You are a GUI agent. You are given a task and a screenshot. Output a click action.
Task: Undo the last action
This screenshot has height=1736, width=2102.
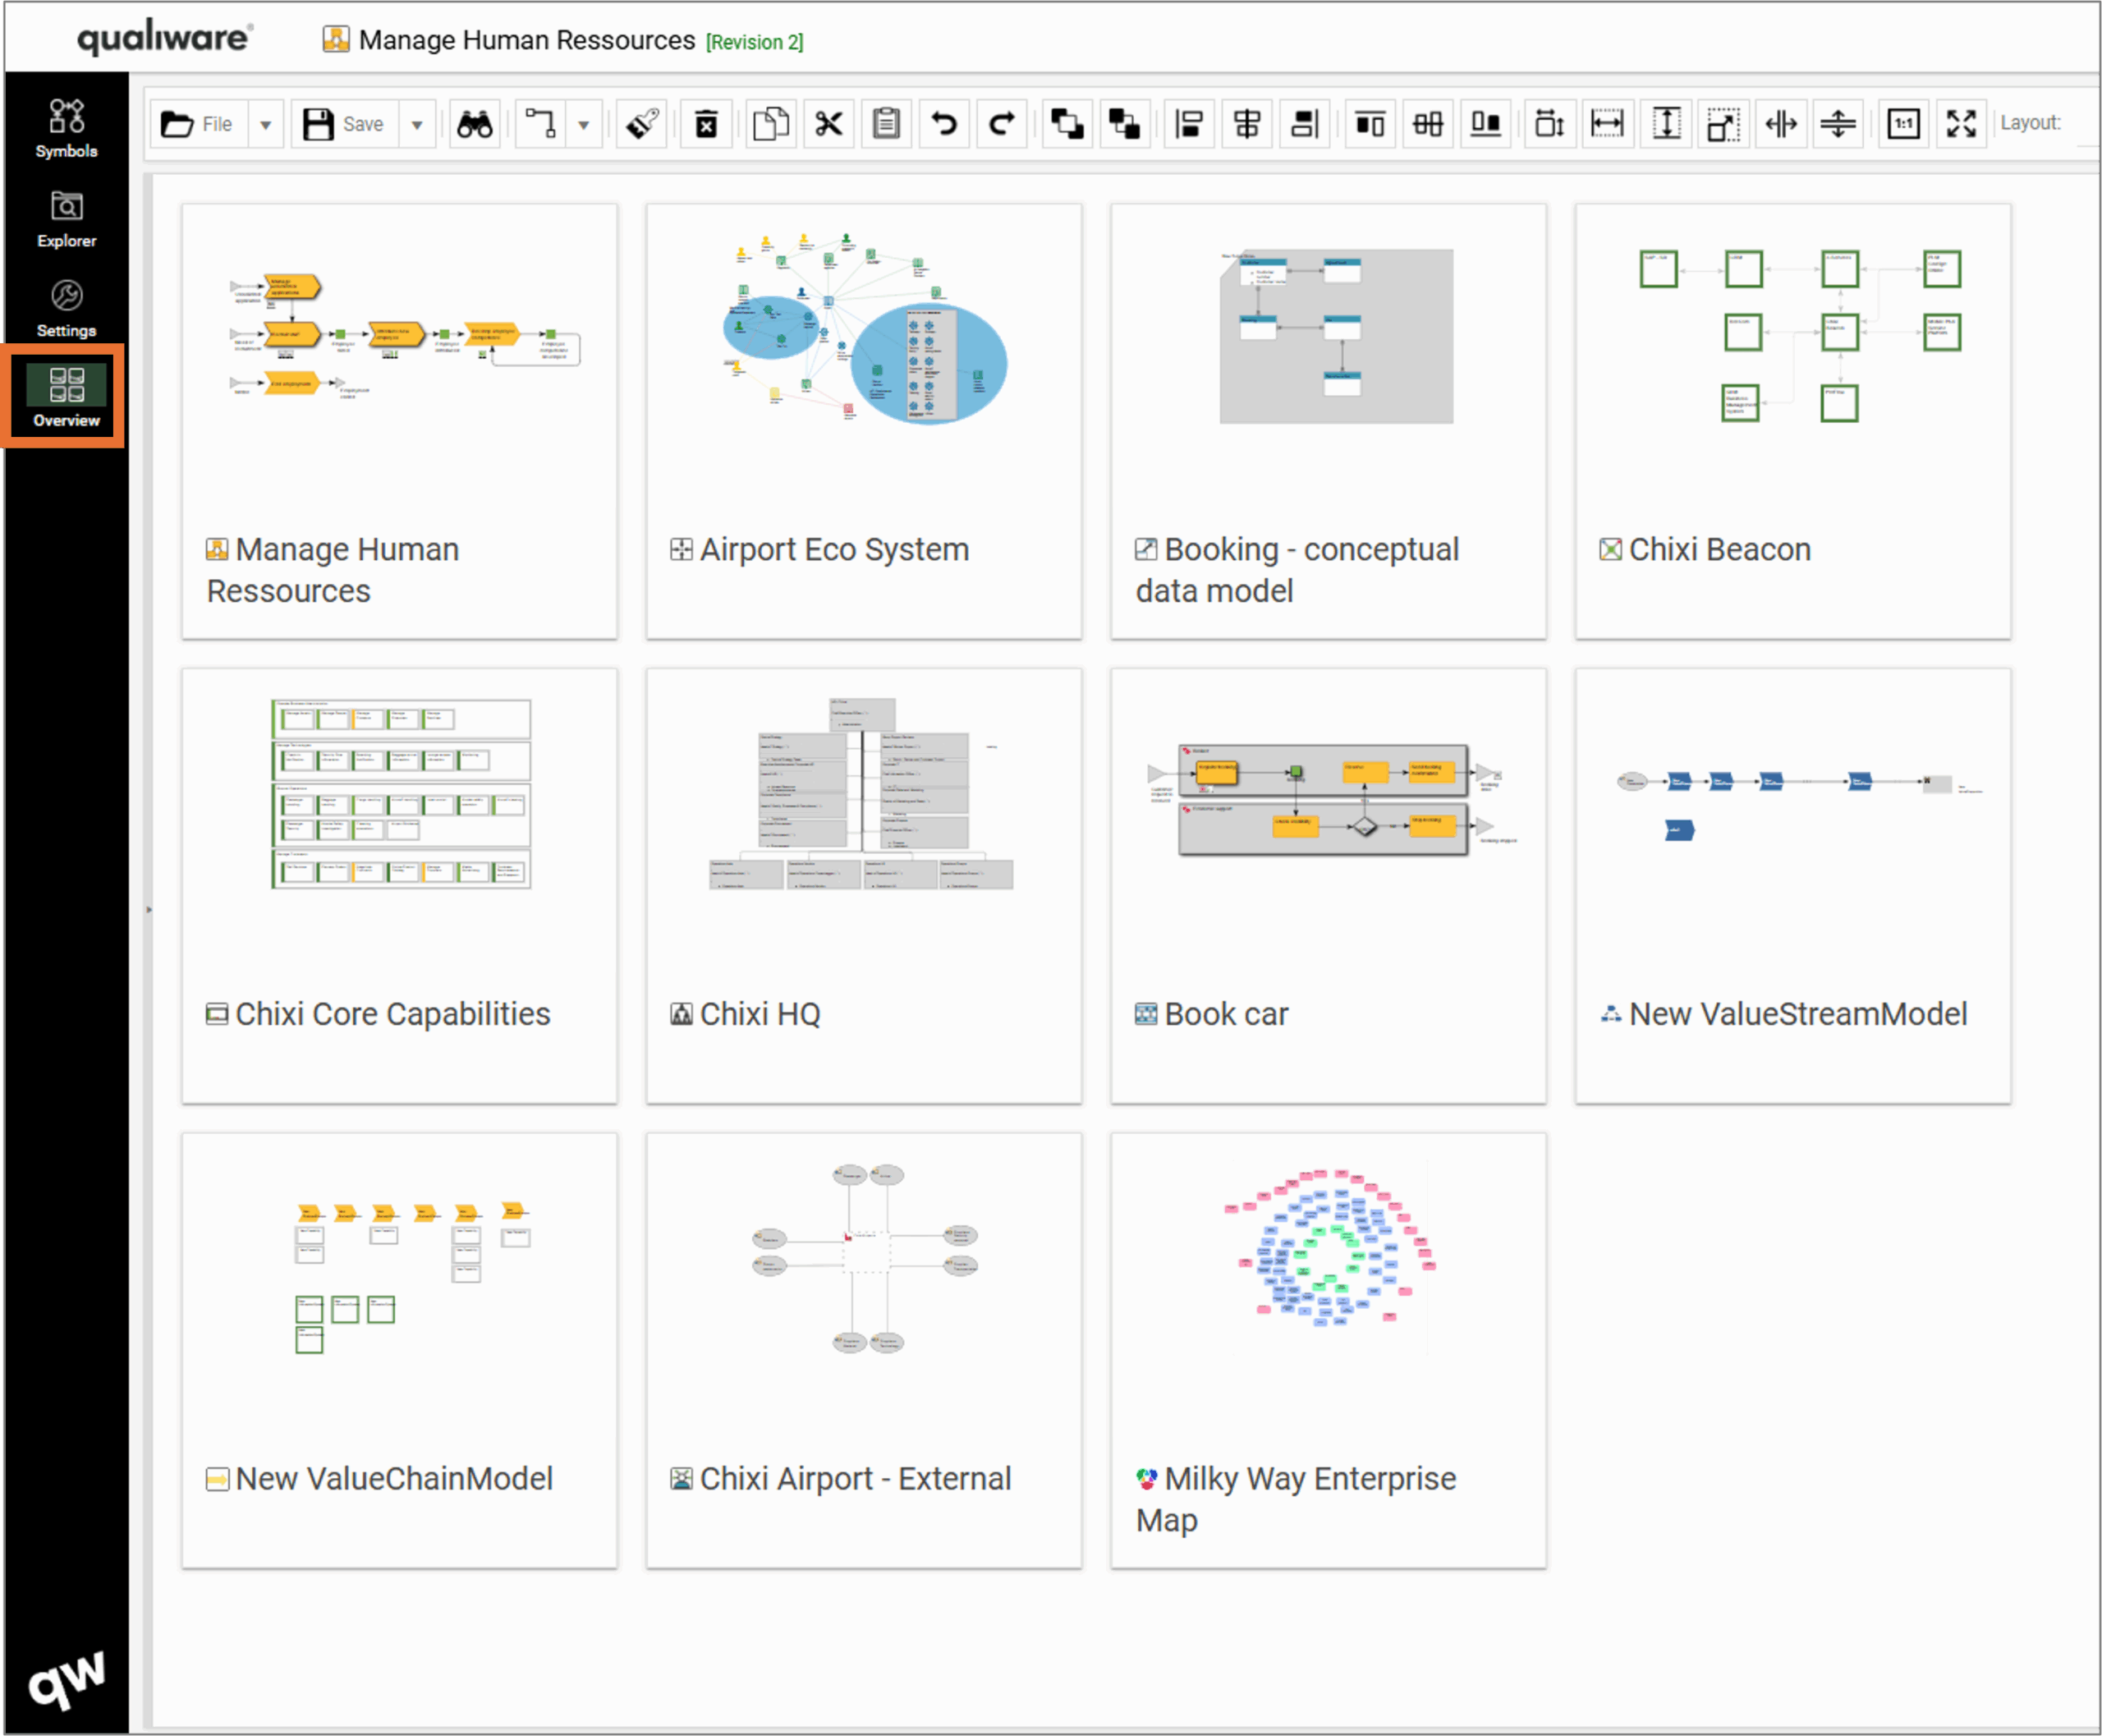943,123
